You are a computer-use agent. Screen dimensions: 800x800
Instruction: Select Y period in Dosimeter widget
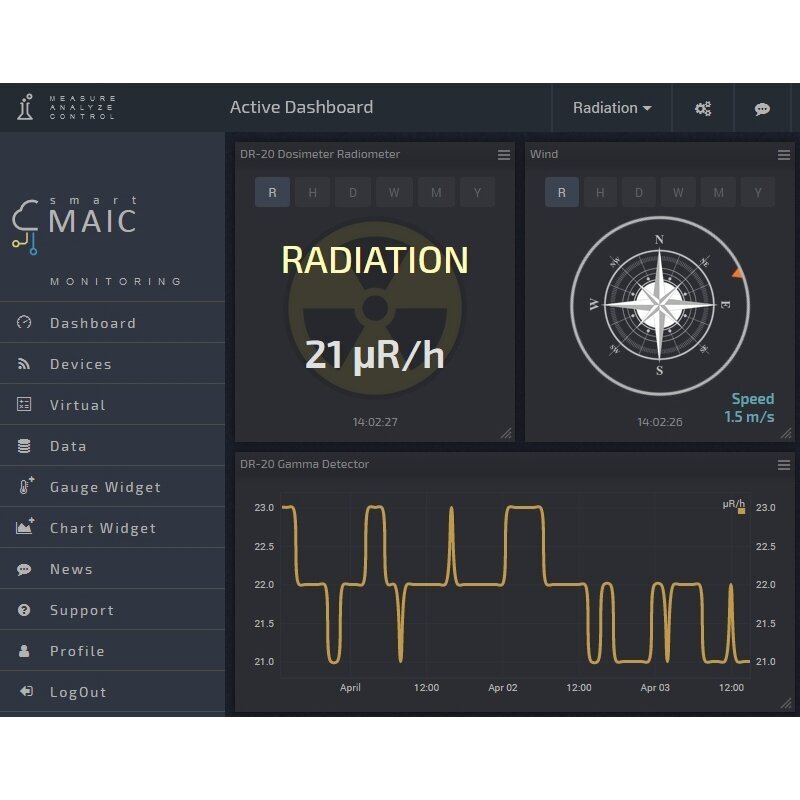pos(477,192)
